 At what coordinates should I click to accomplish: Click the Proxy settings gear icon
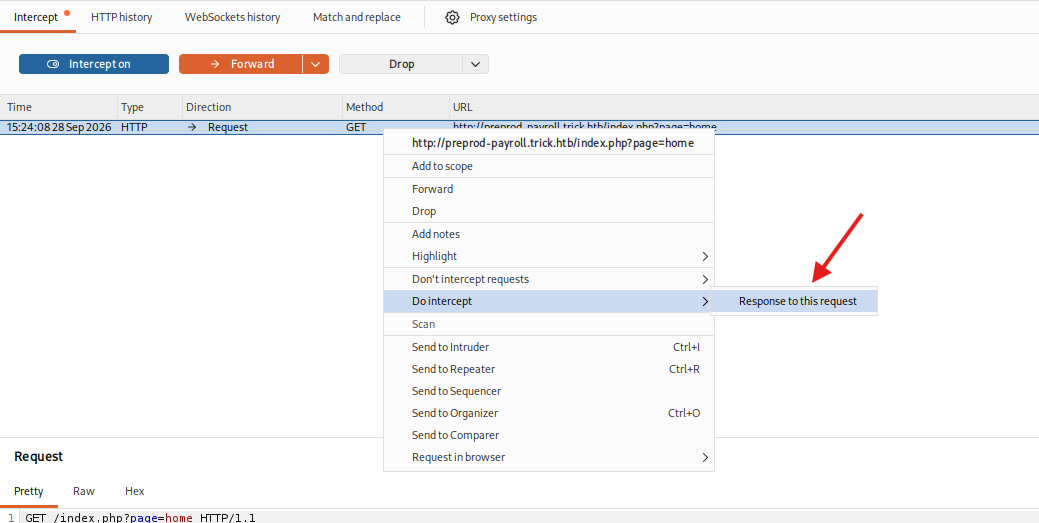point(452,17)
